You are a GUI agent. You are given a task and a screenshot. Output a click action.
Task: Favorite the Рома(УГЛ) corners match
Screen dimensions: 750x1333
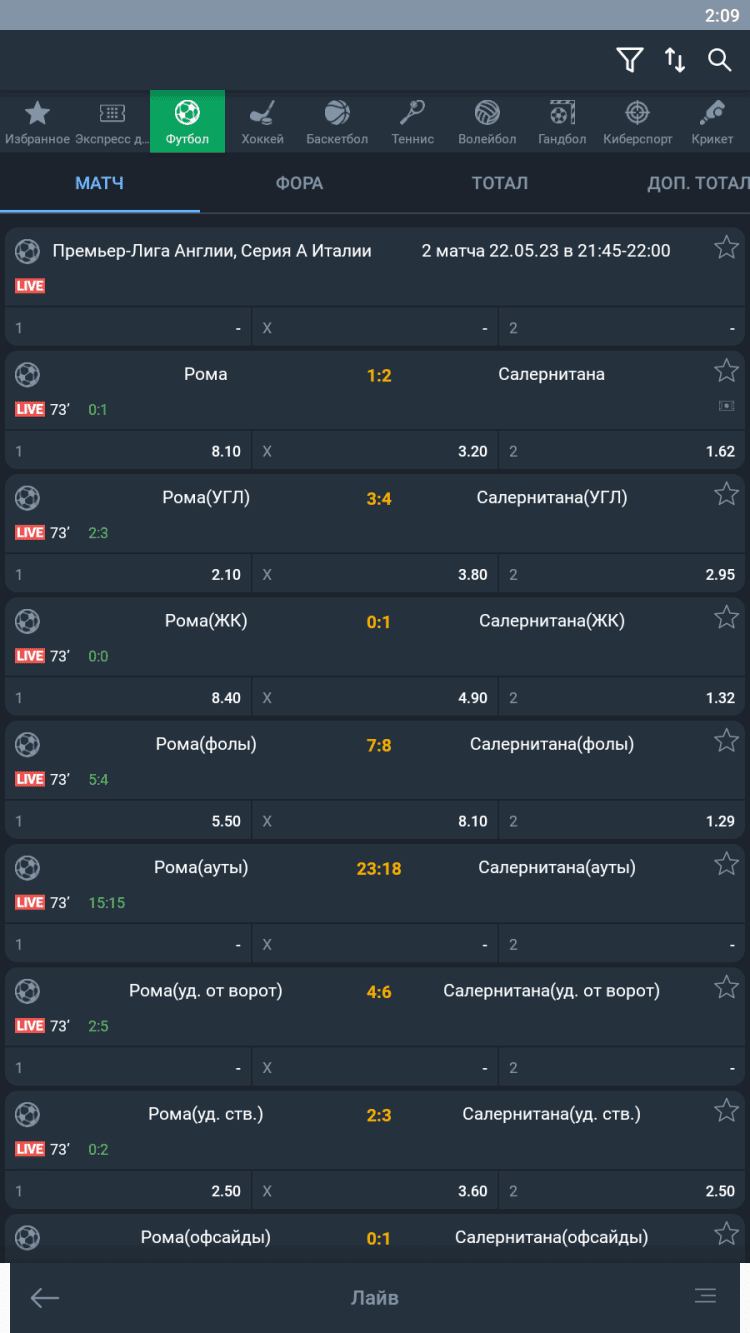(726, 494)
